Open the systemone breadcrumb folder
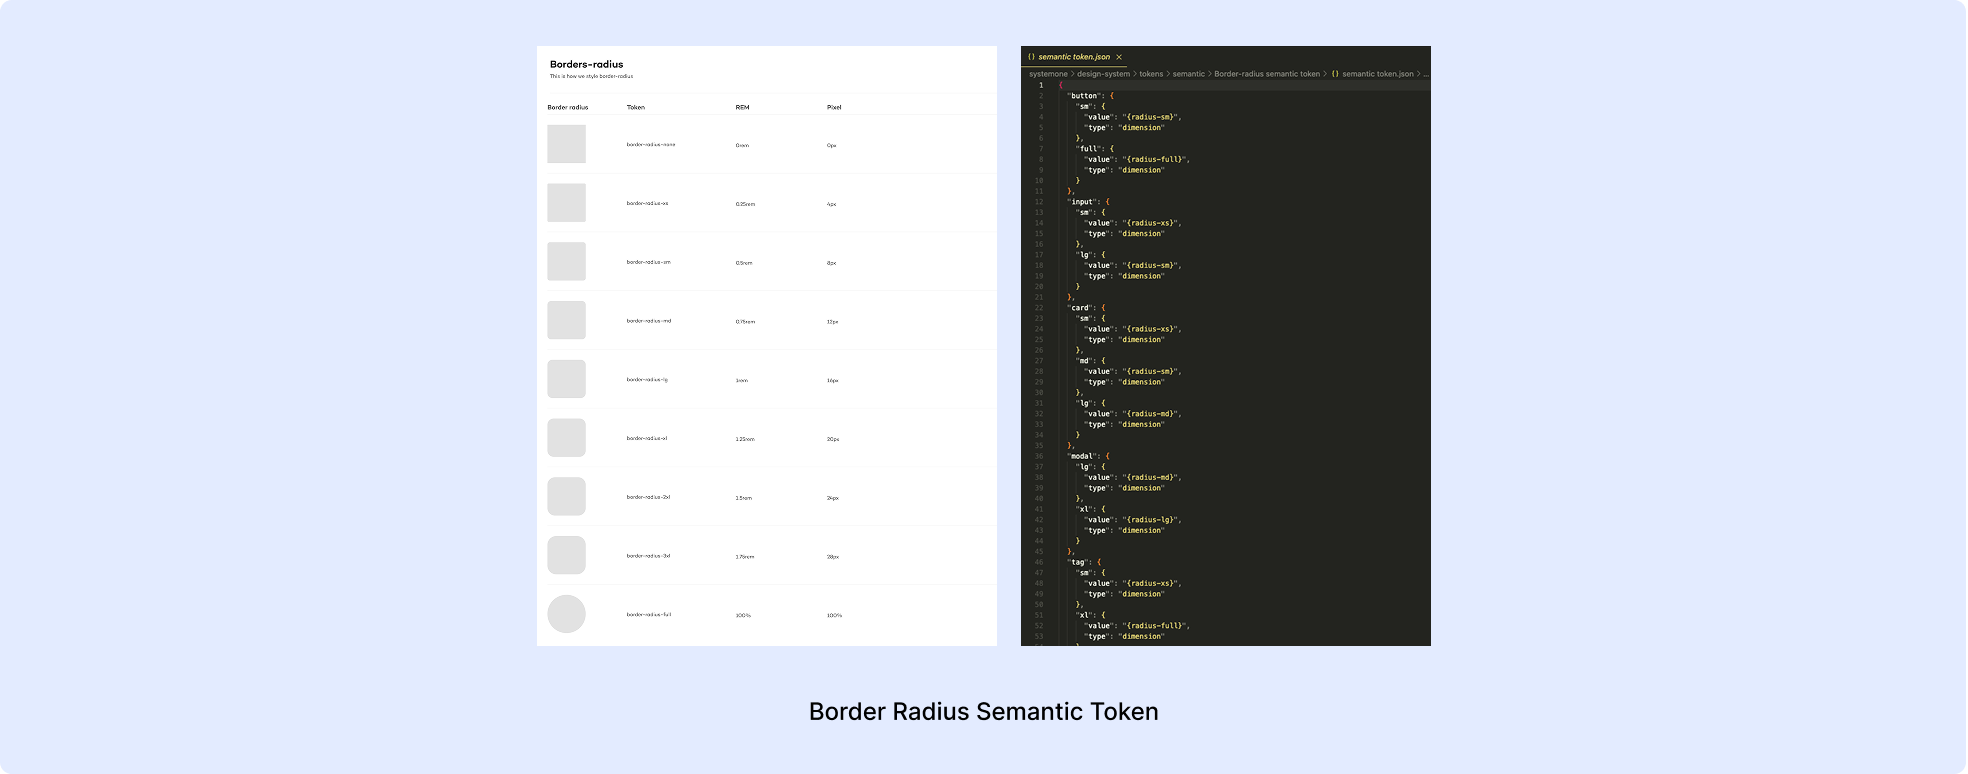1968x774 pixels. click(x=1048, y=74)
